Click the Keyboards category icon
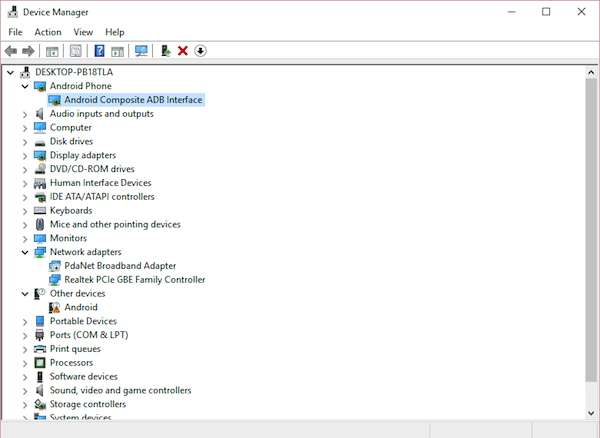 (40, 210)
